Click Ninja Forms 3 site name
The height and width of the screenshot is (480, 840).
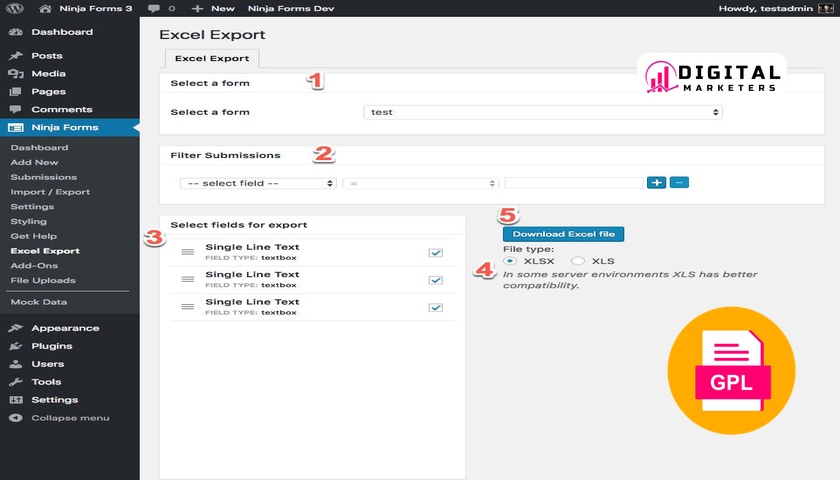click(x=96, y=8)
